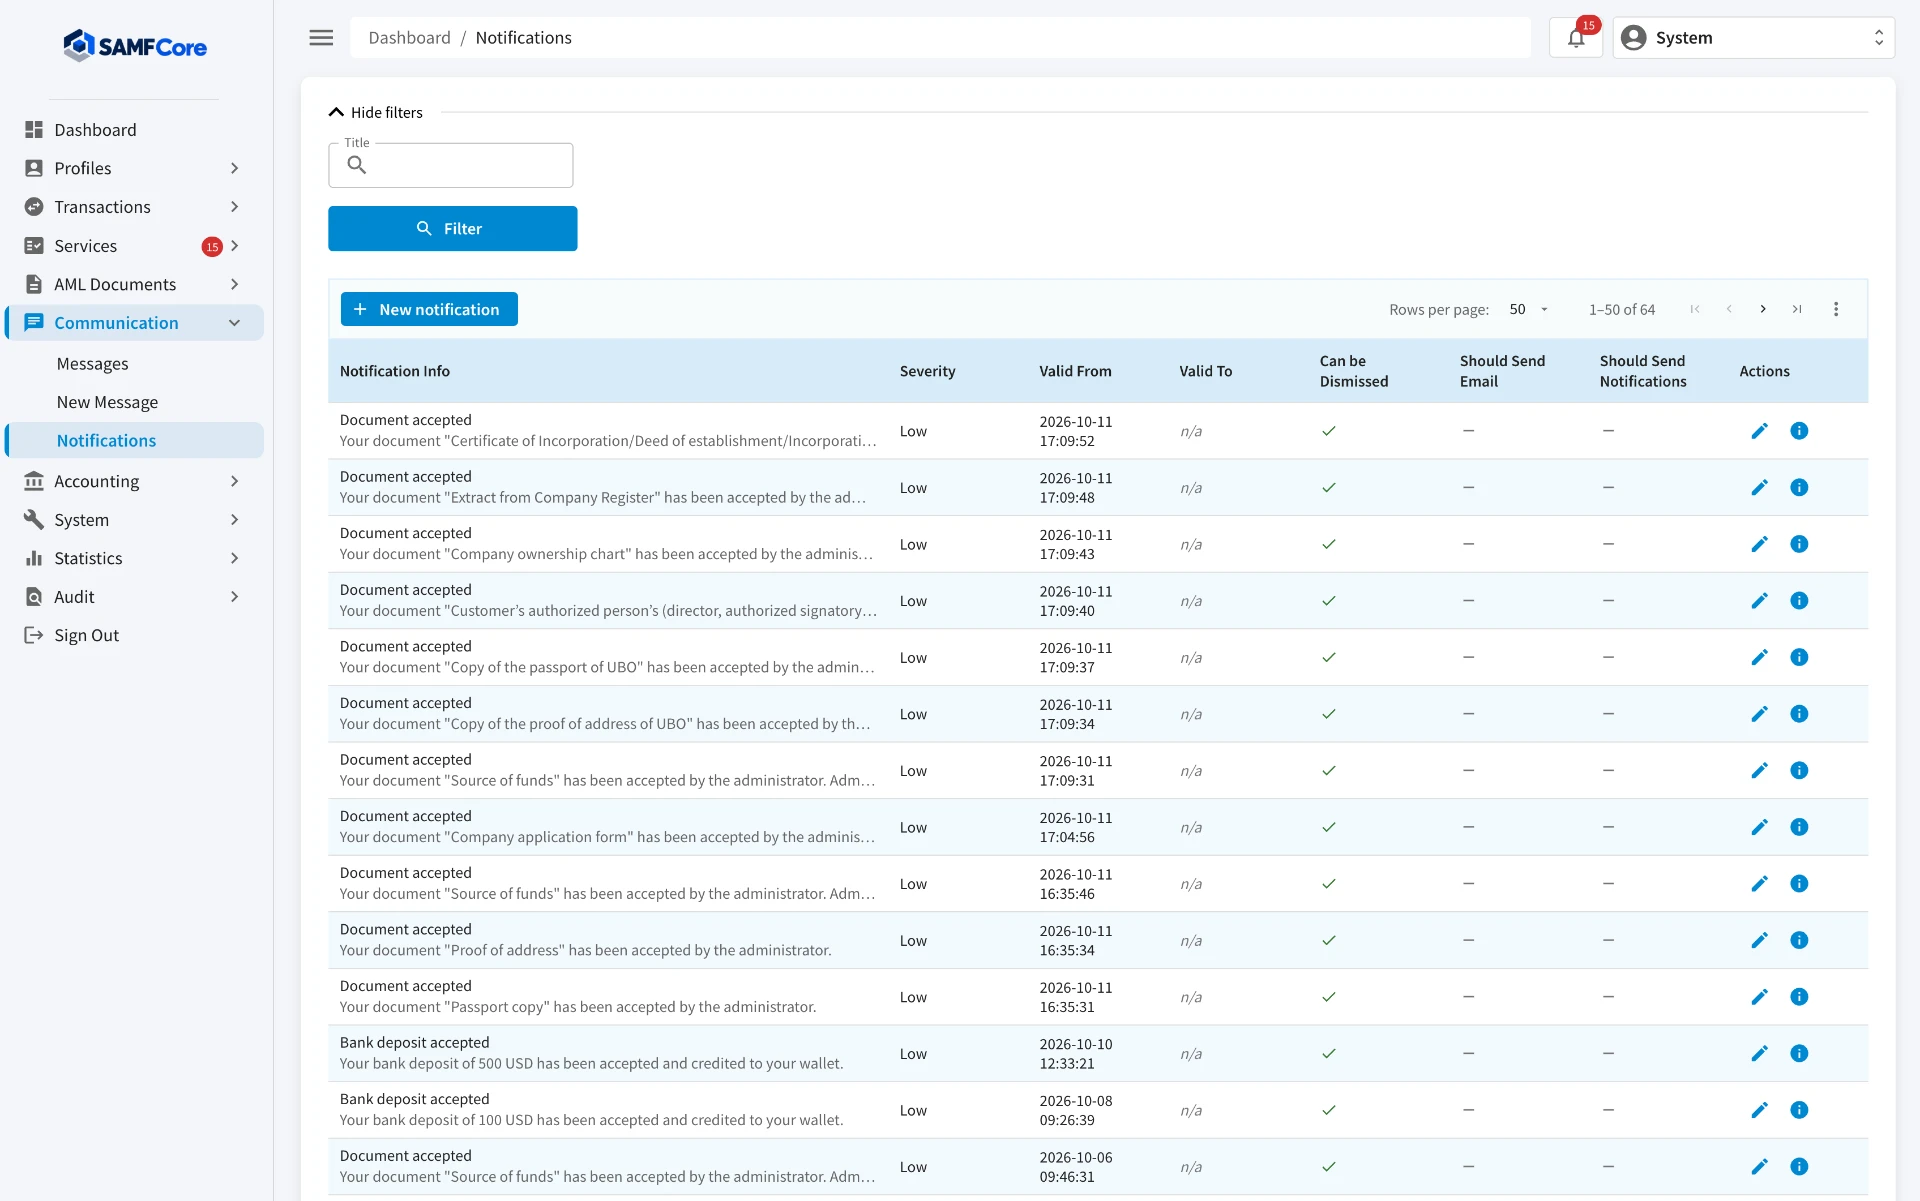The image size is (1920, 1201).
Task: Open Rows per page dropdown showing 50
Action: tap(1529, 309)
